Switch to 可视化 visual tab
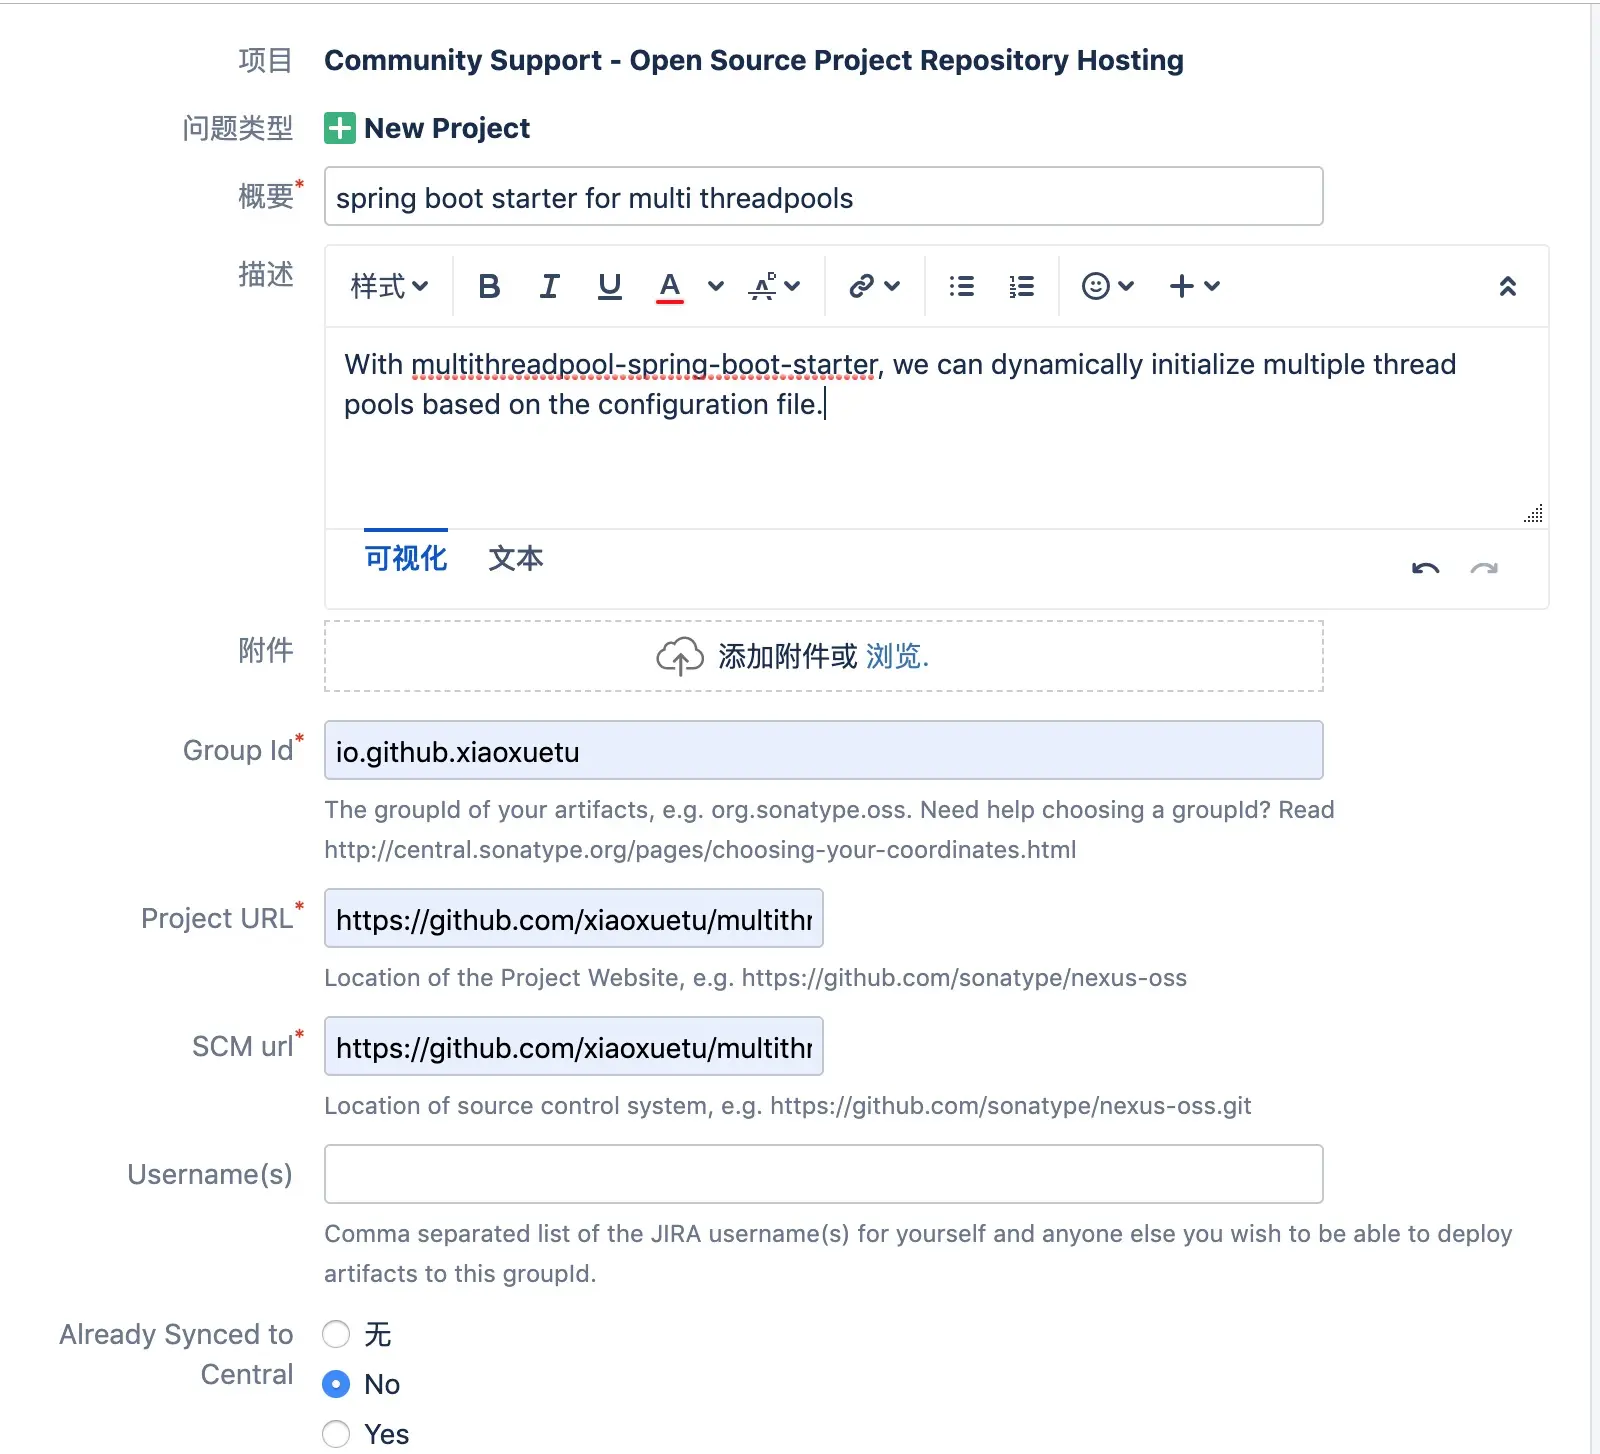 click(406, 558)
